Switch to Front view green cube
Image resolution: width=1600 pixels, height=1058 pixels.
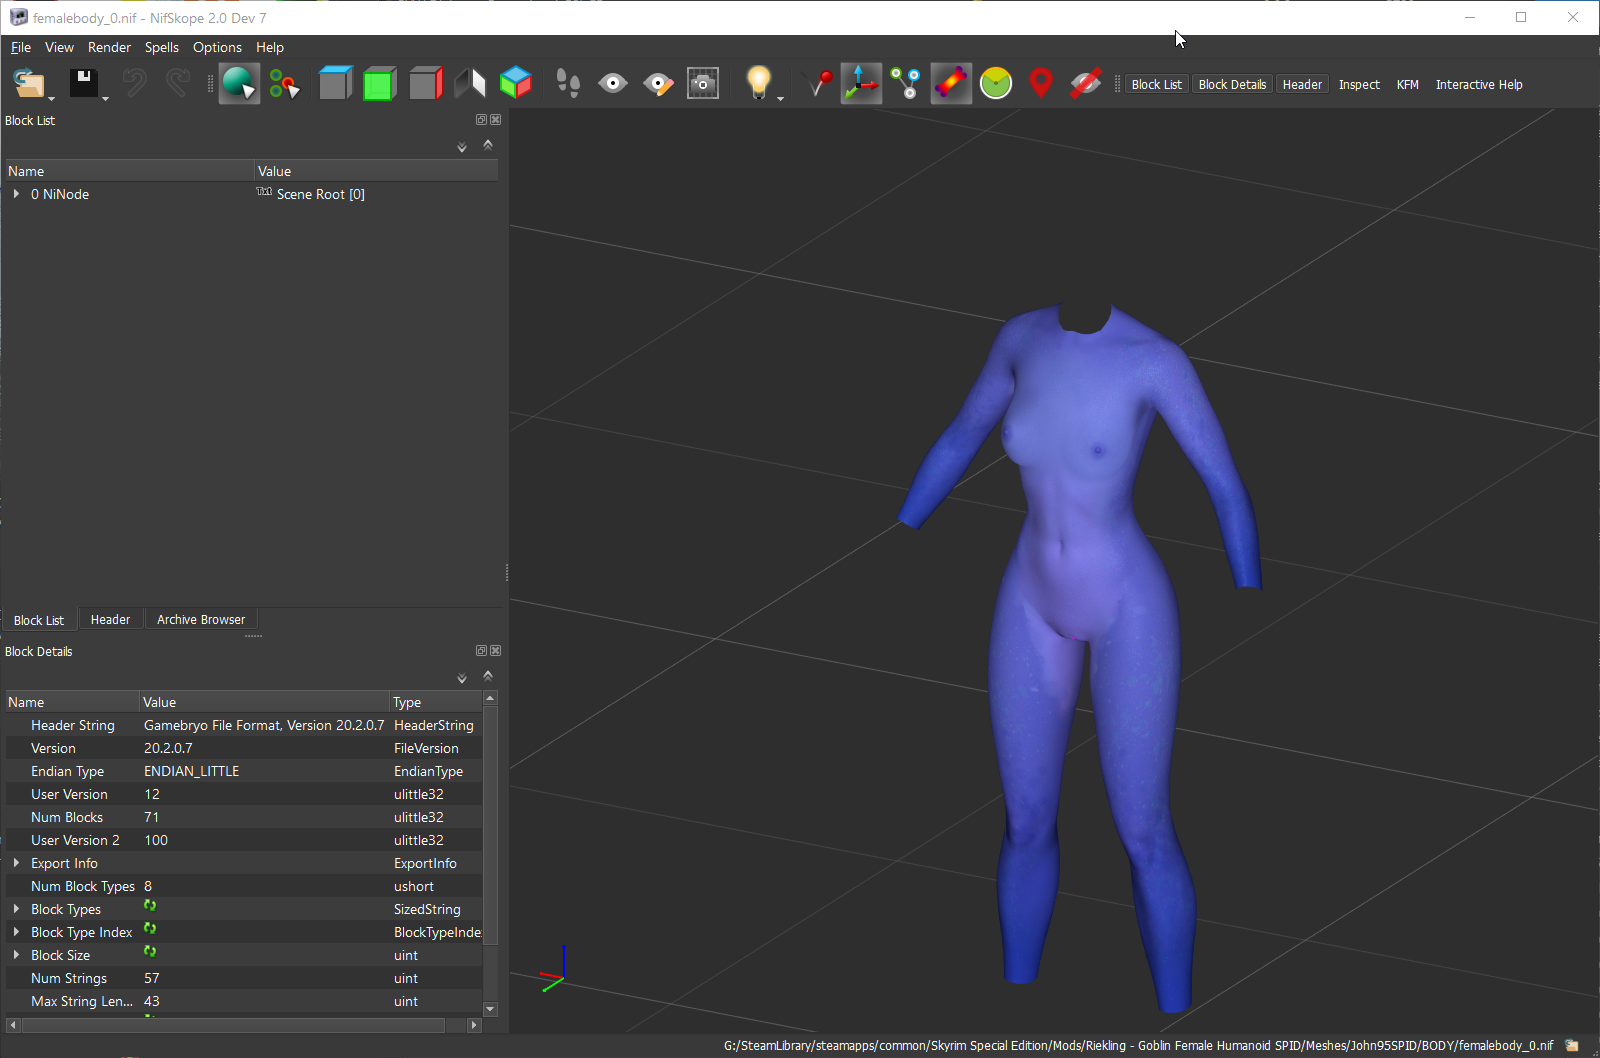pos(380,84)
